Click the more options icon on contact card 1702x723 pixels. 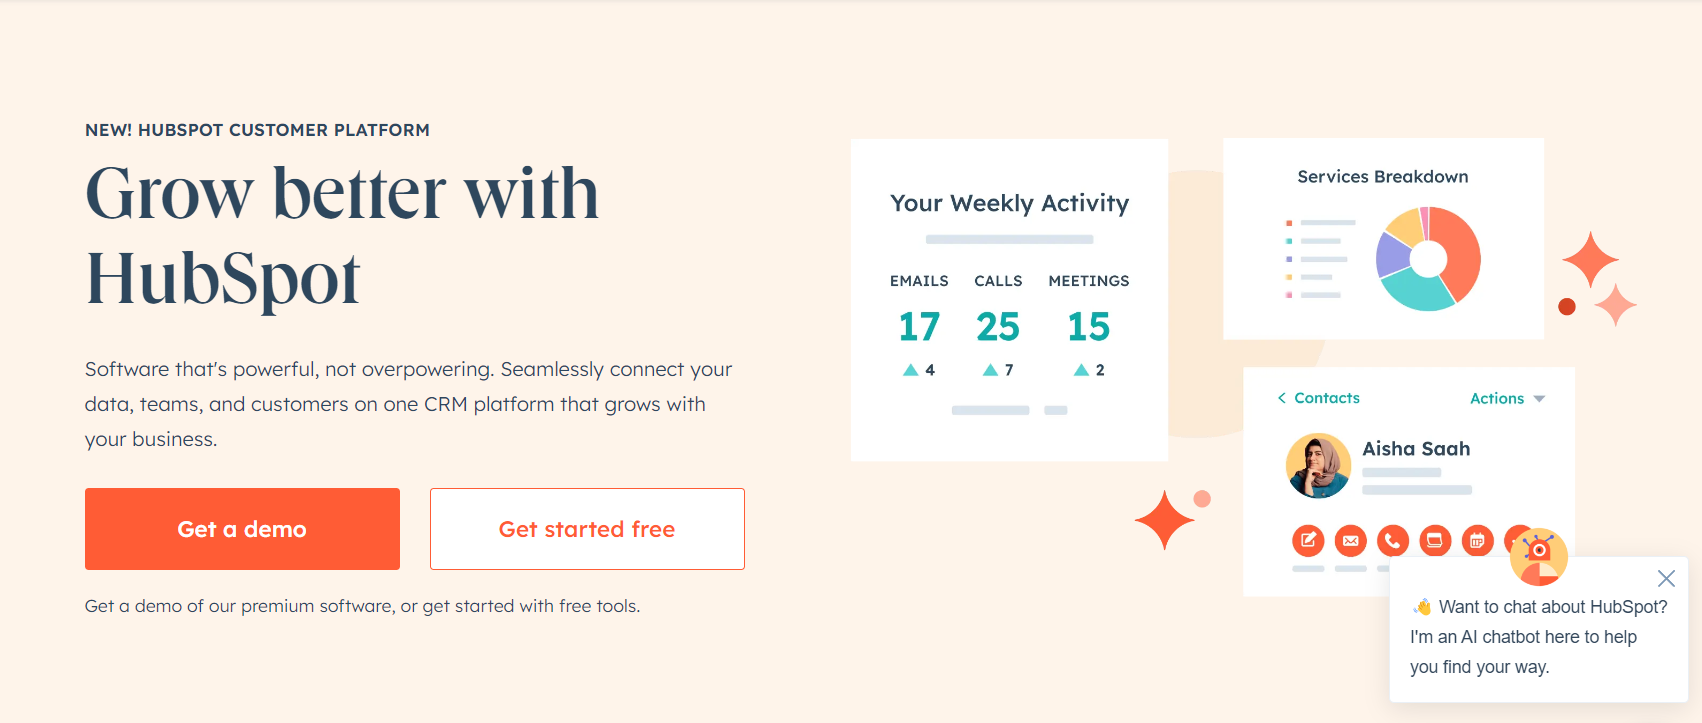click(x=1519, y=540)
